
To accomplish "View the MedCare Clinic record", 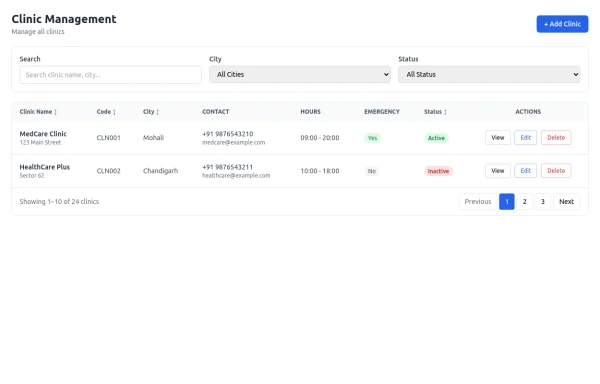I will [497, 138].
